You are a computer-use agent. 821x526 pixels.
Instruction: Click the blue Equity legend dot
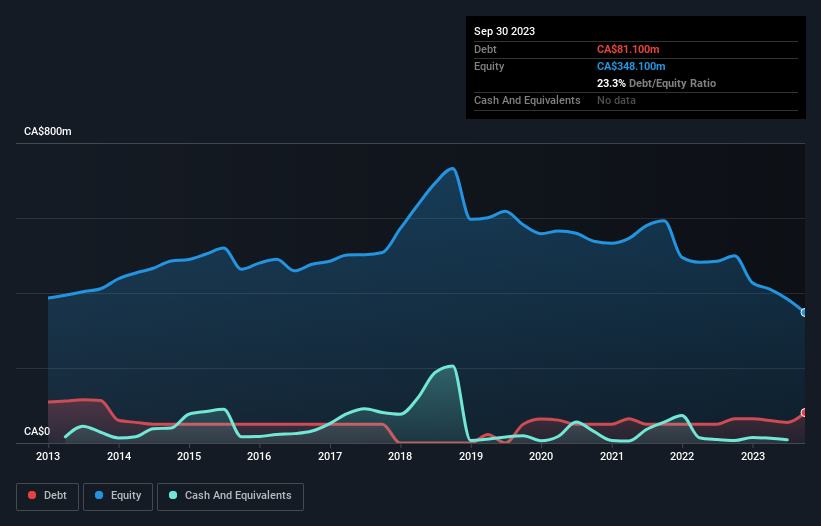[x=99, y=495]
